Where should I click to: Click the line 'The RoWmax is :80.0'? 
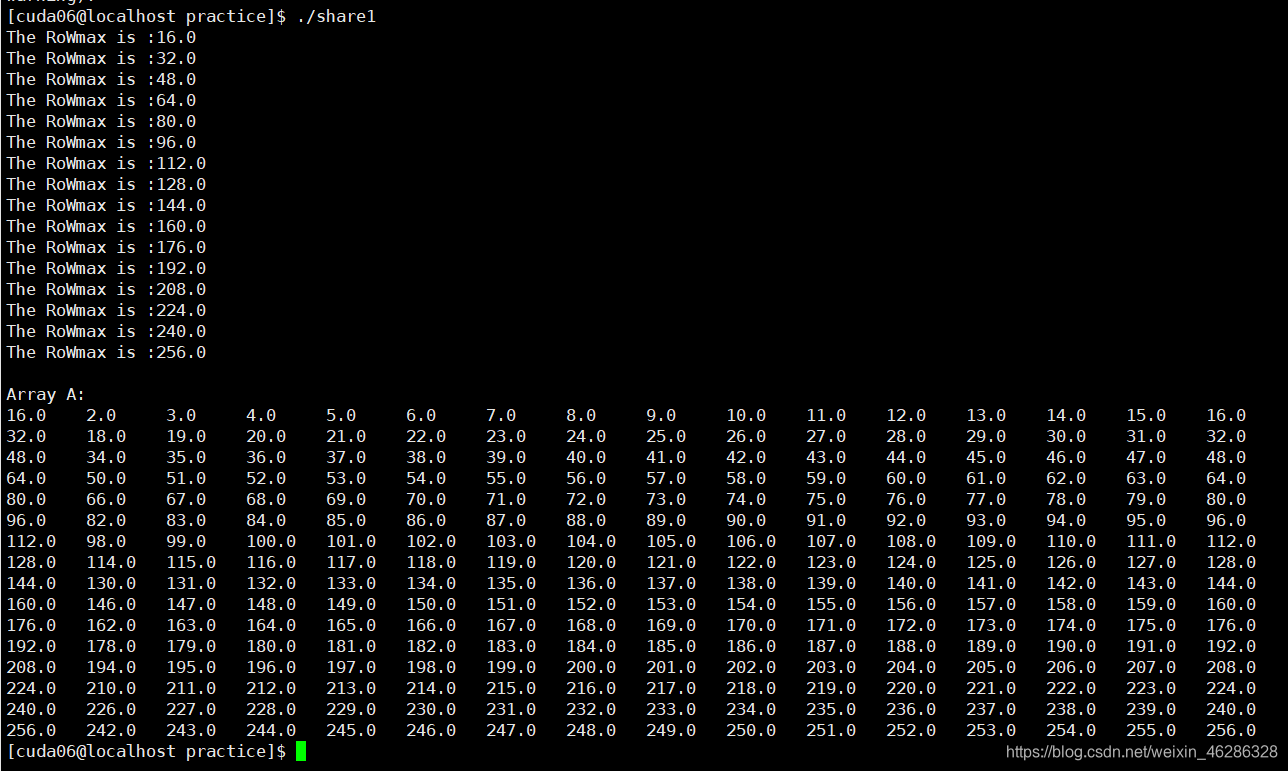click(x=101, y=122)
